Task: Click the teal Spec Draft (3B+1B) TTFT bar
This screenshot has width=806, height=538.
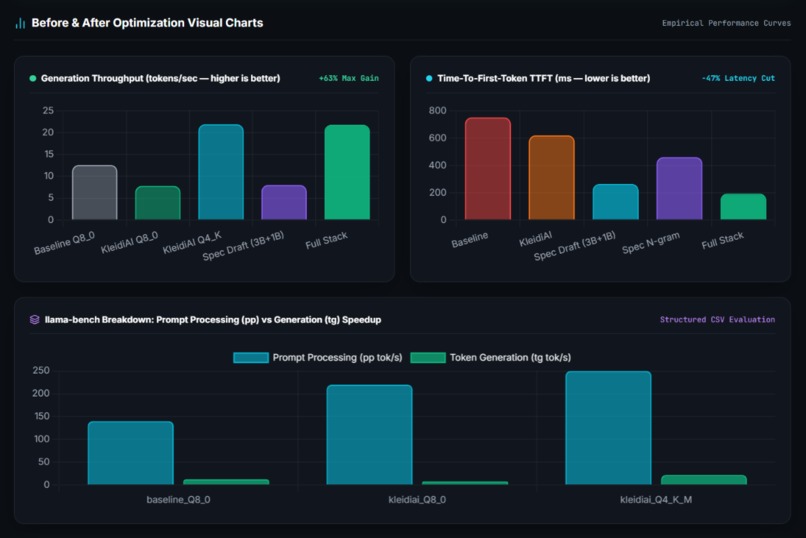Action: tap(615, 202)
